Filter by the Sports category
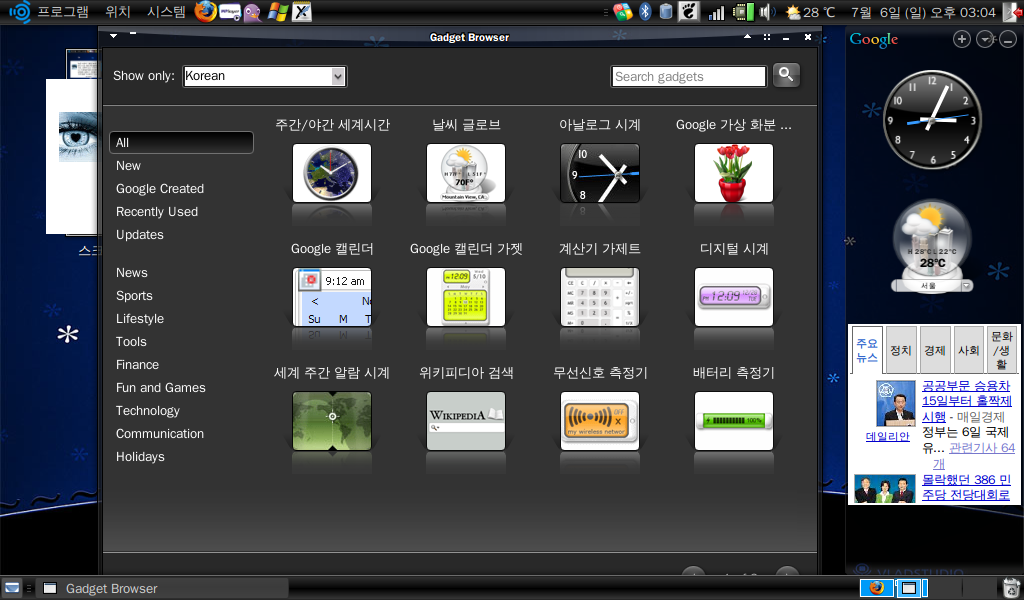 click(134, 296)
